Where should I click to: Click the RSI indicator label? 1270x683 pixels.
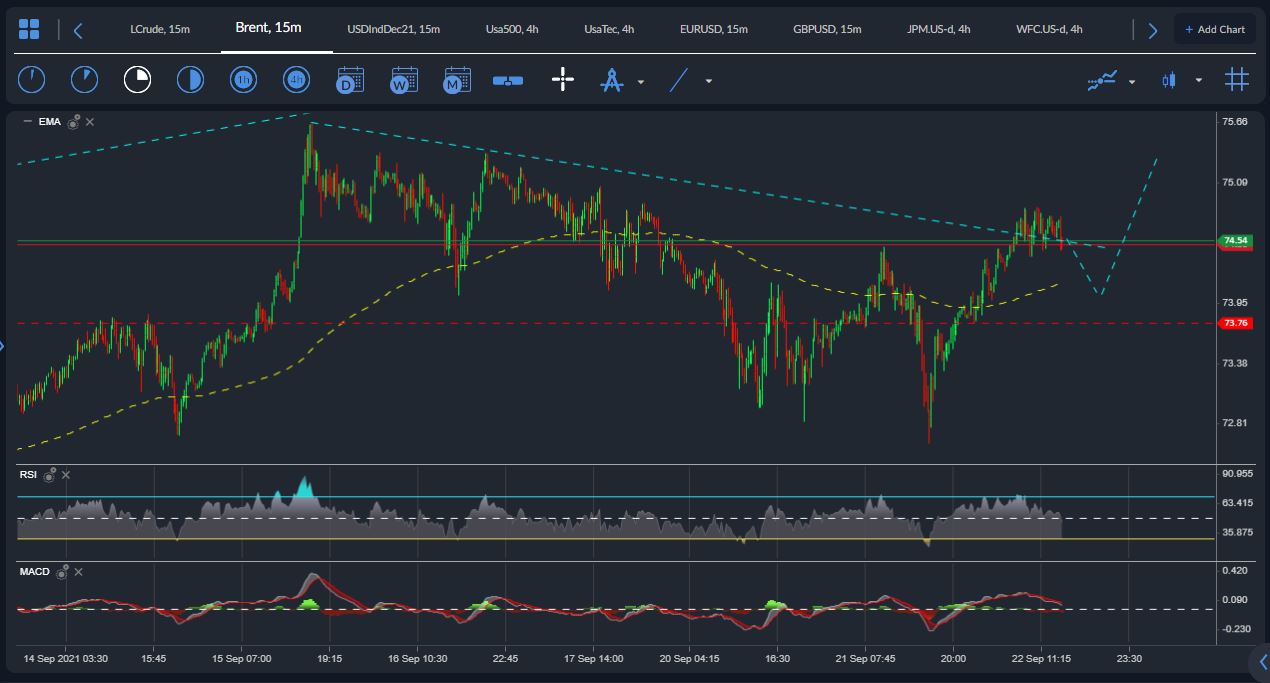pyautogui.click(x=28, y=475)
